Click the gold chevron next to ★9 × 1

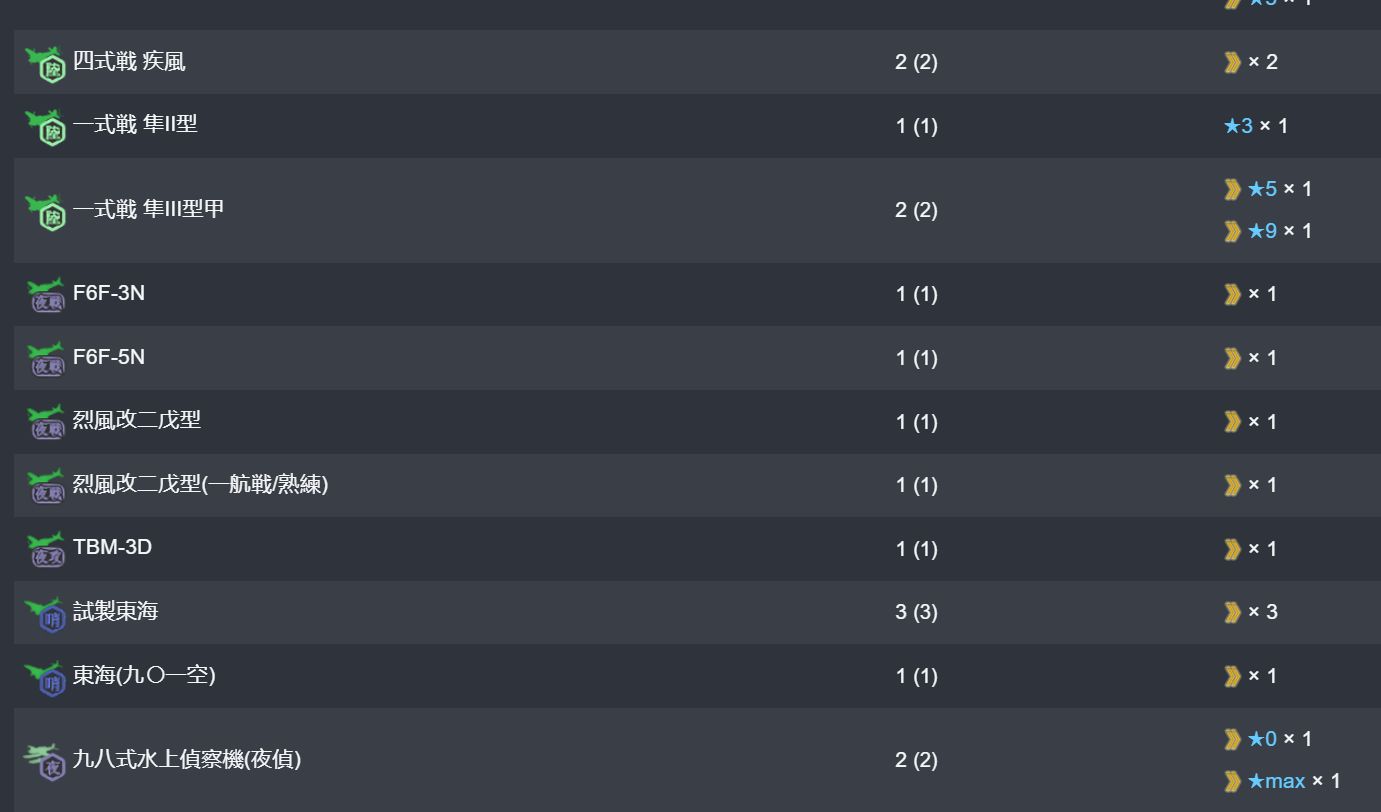pos(1232,231)
